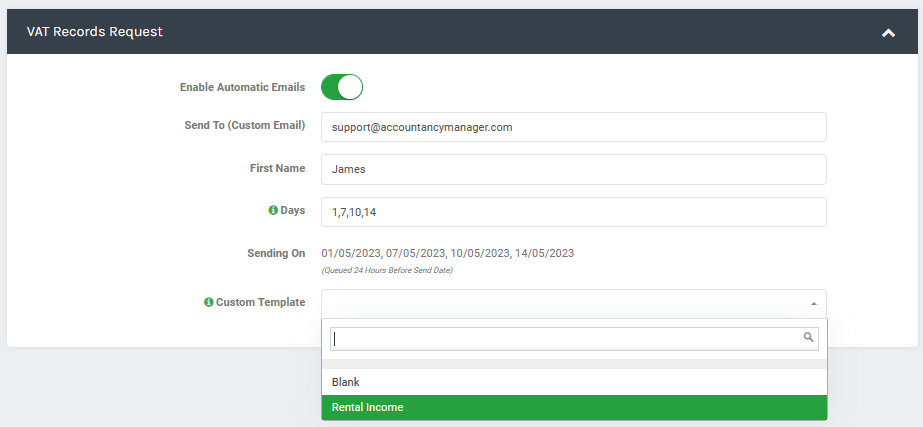Click the Queued 24 Hours Before Send Date note
The width and height of the screenshot is (923, 427).
tap(387, 270)
